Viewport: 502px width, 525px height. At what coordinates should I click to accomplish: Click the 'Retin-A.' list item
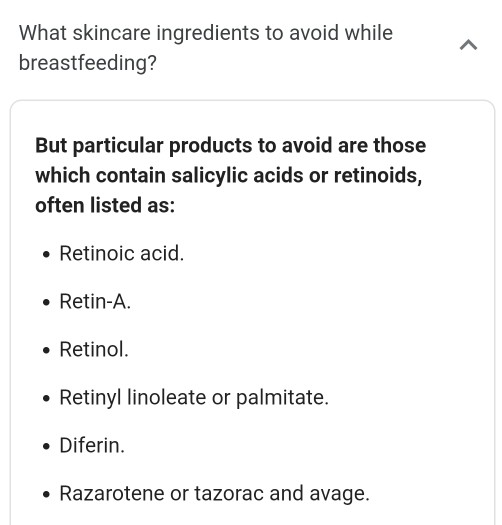point(95,301)
